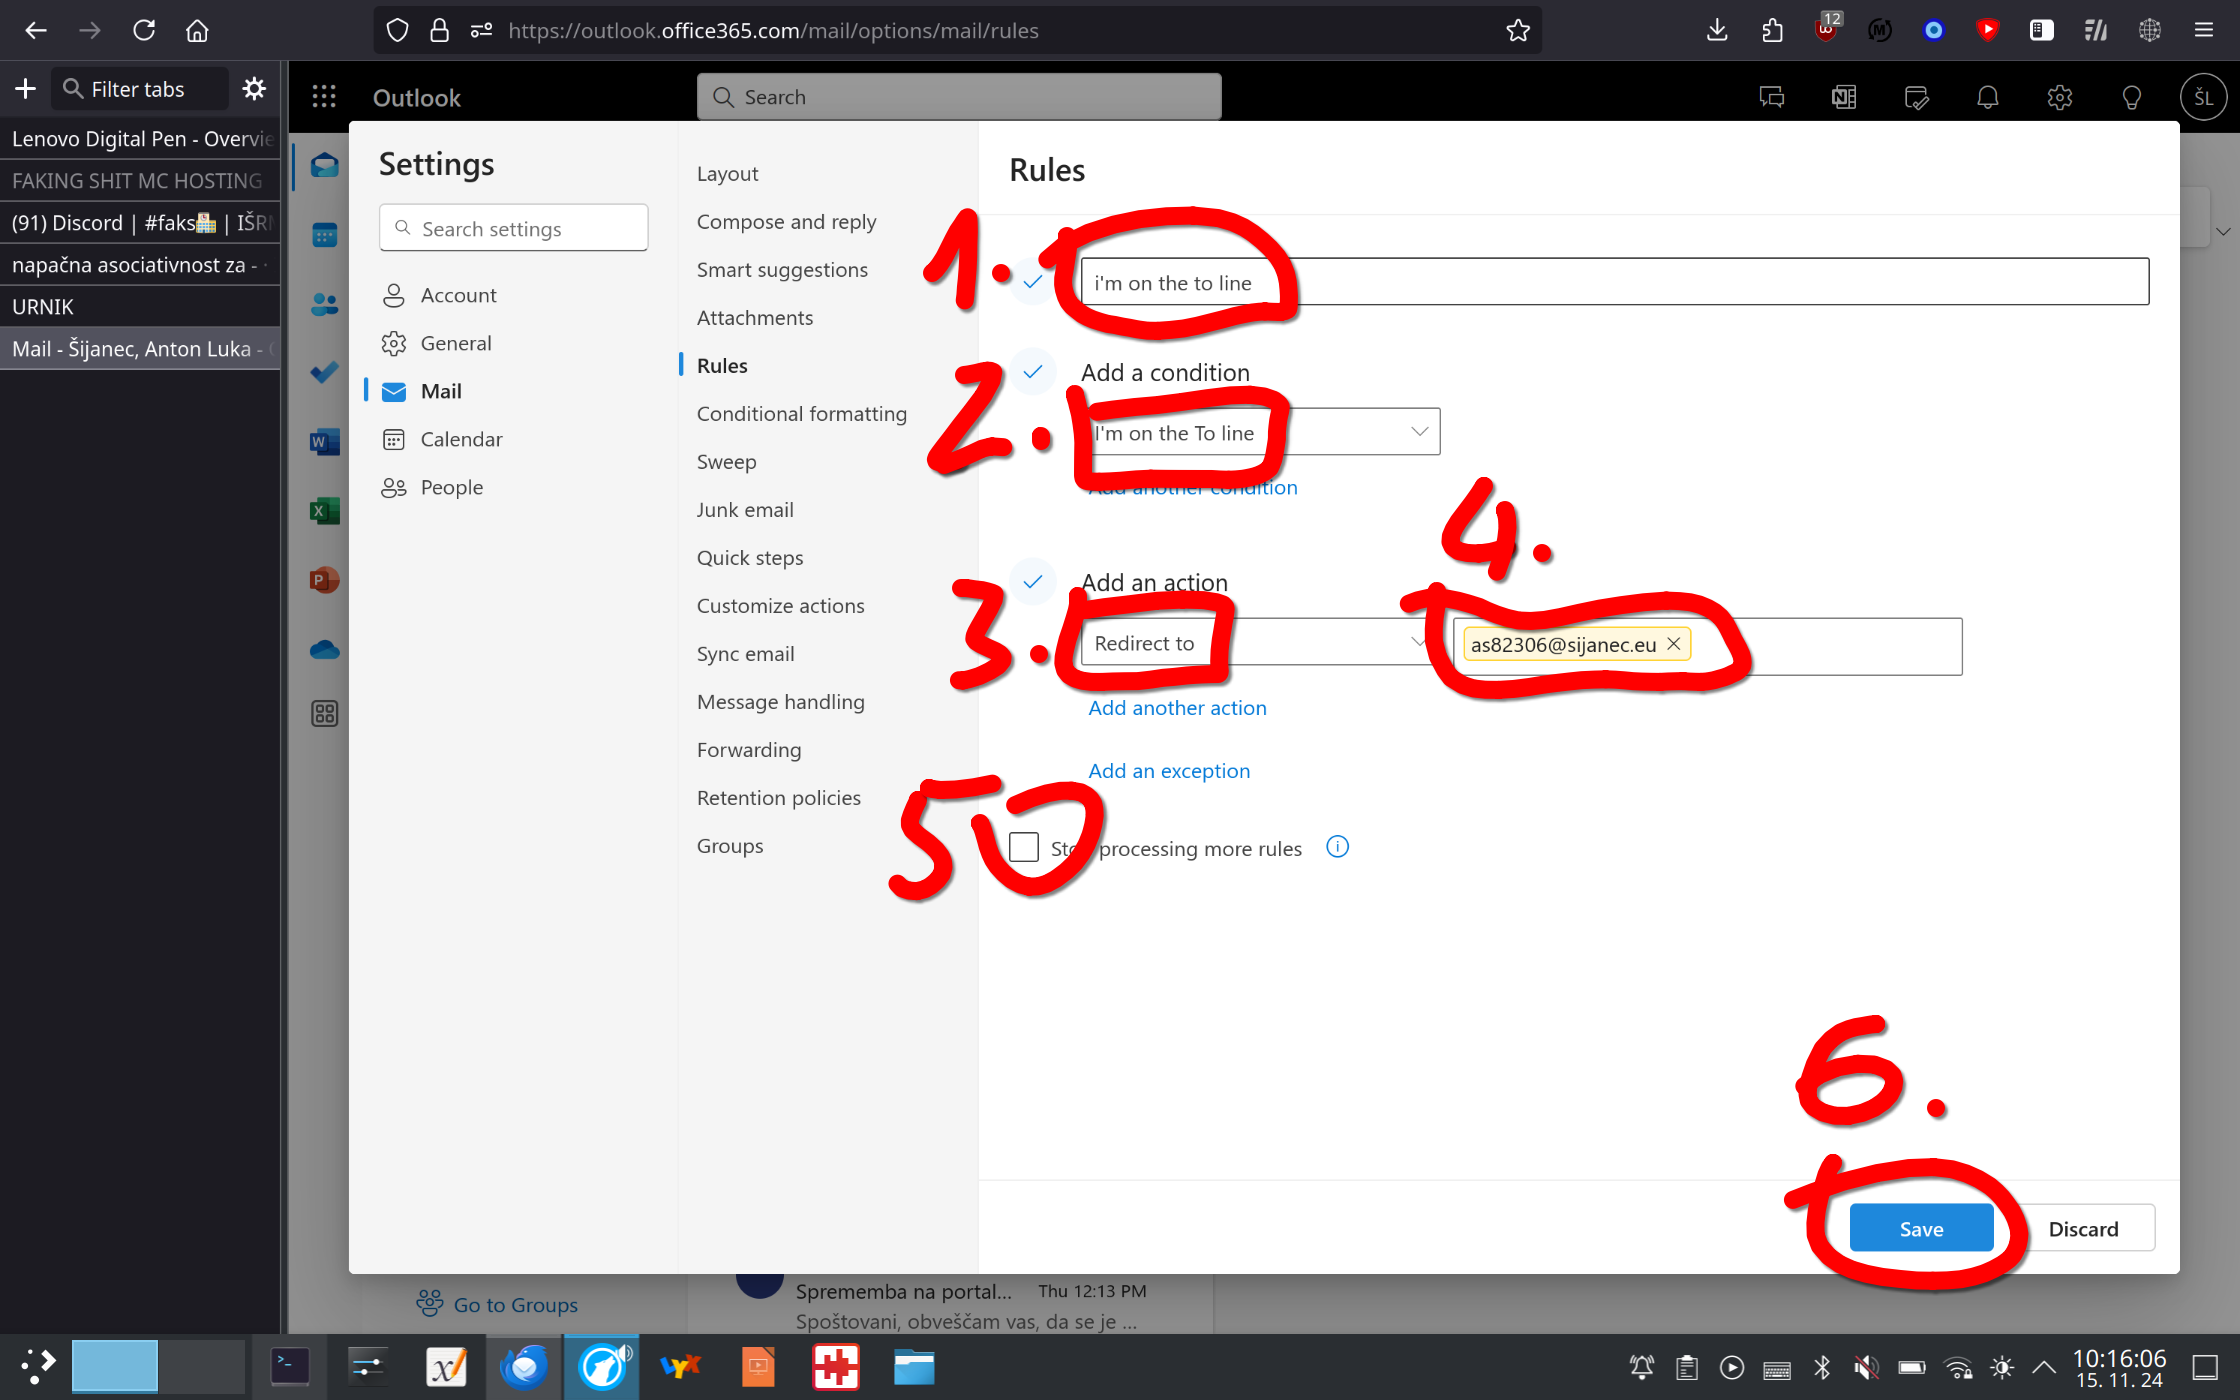
Task: Remove as82306@sijanec.eu recipient chip
Action: [1673, 644]
